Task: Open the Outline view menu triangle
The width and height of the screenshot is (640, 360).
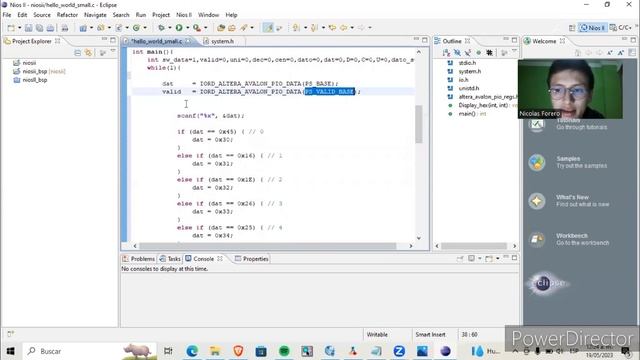Action: point(514,51)
